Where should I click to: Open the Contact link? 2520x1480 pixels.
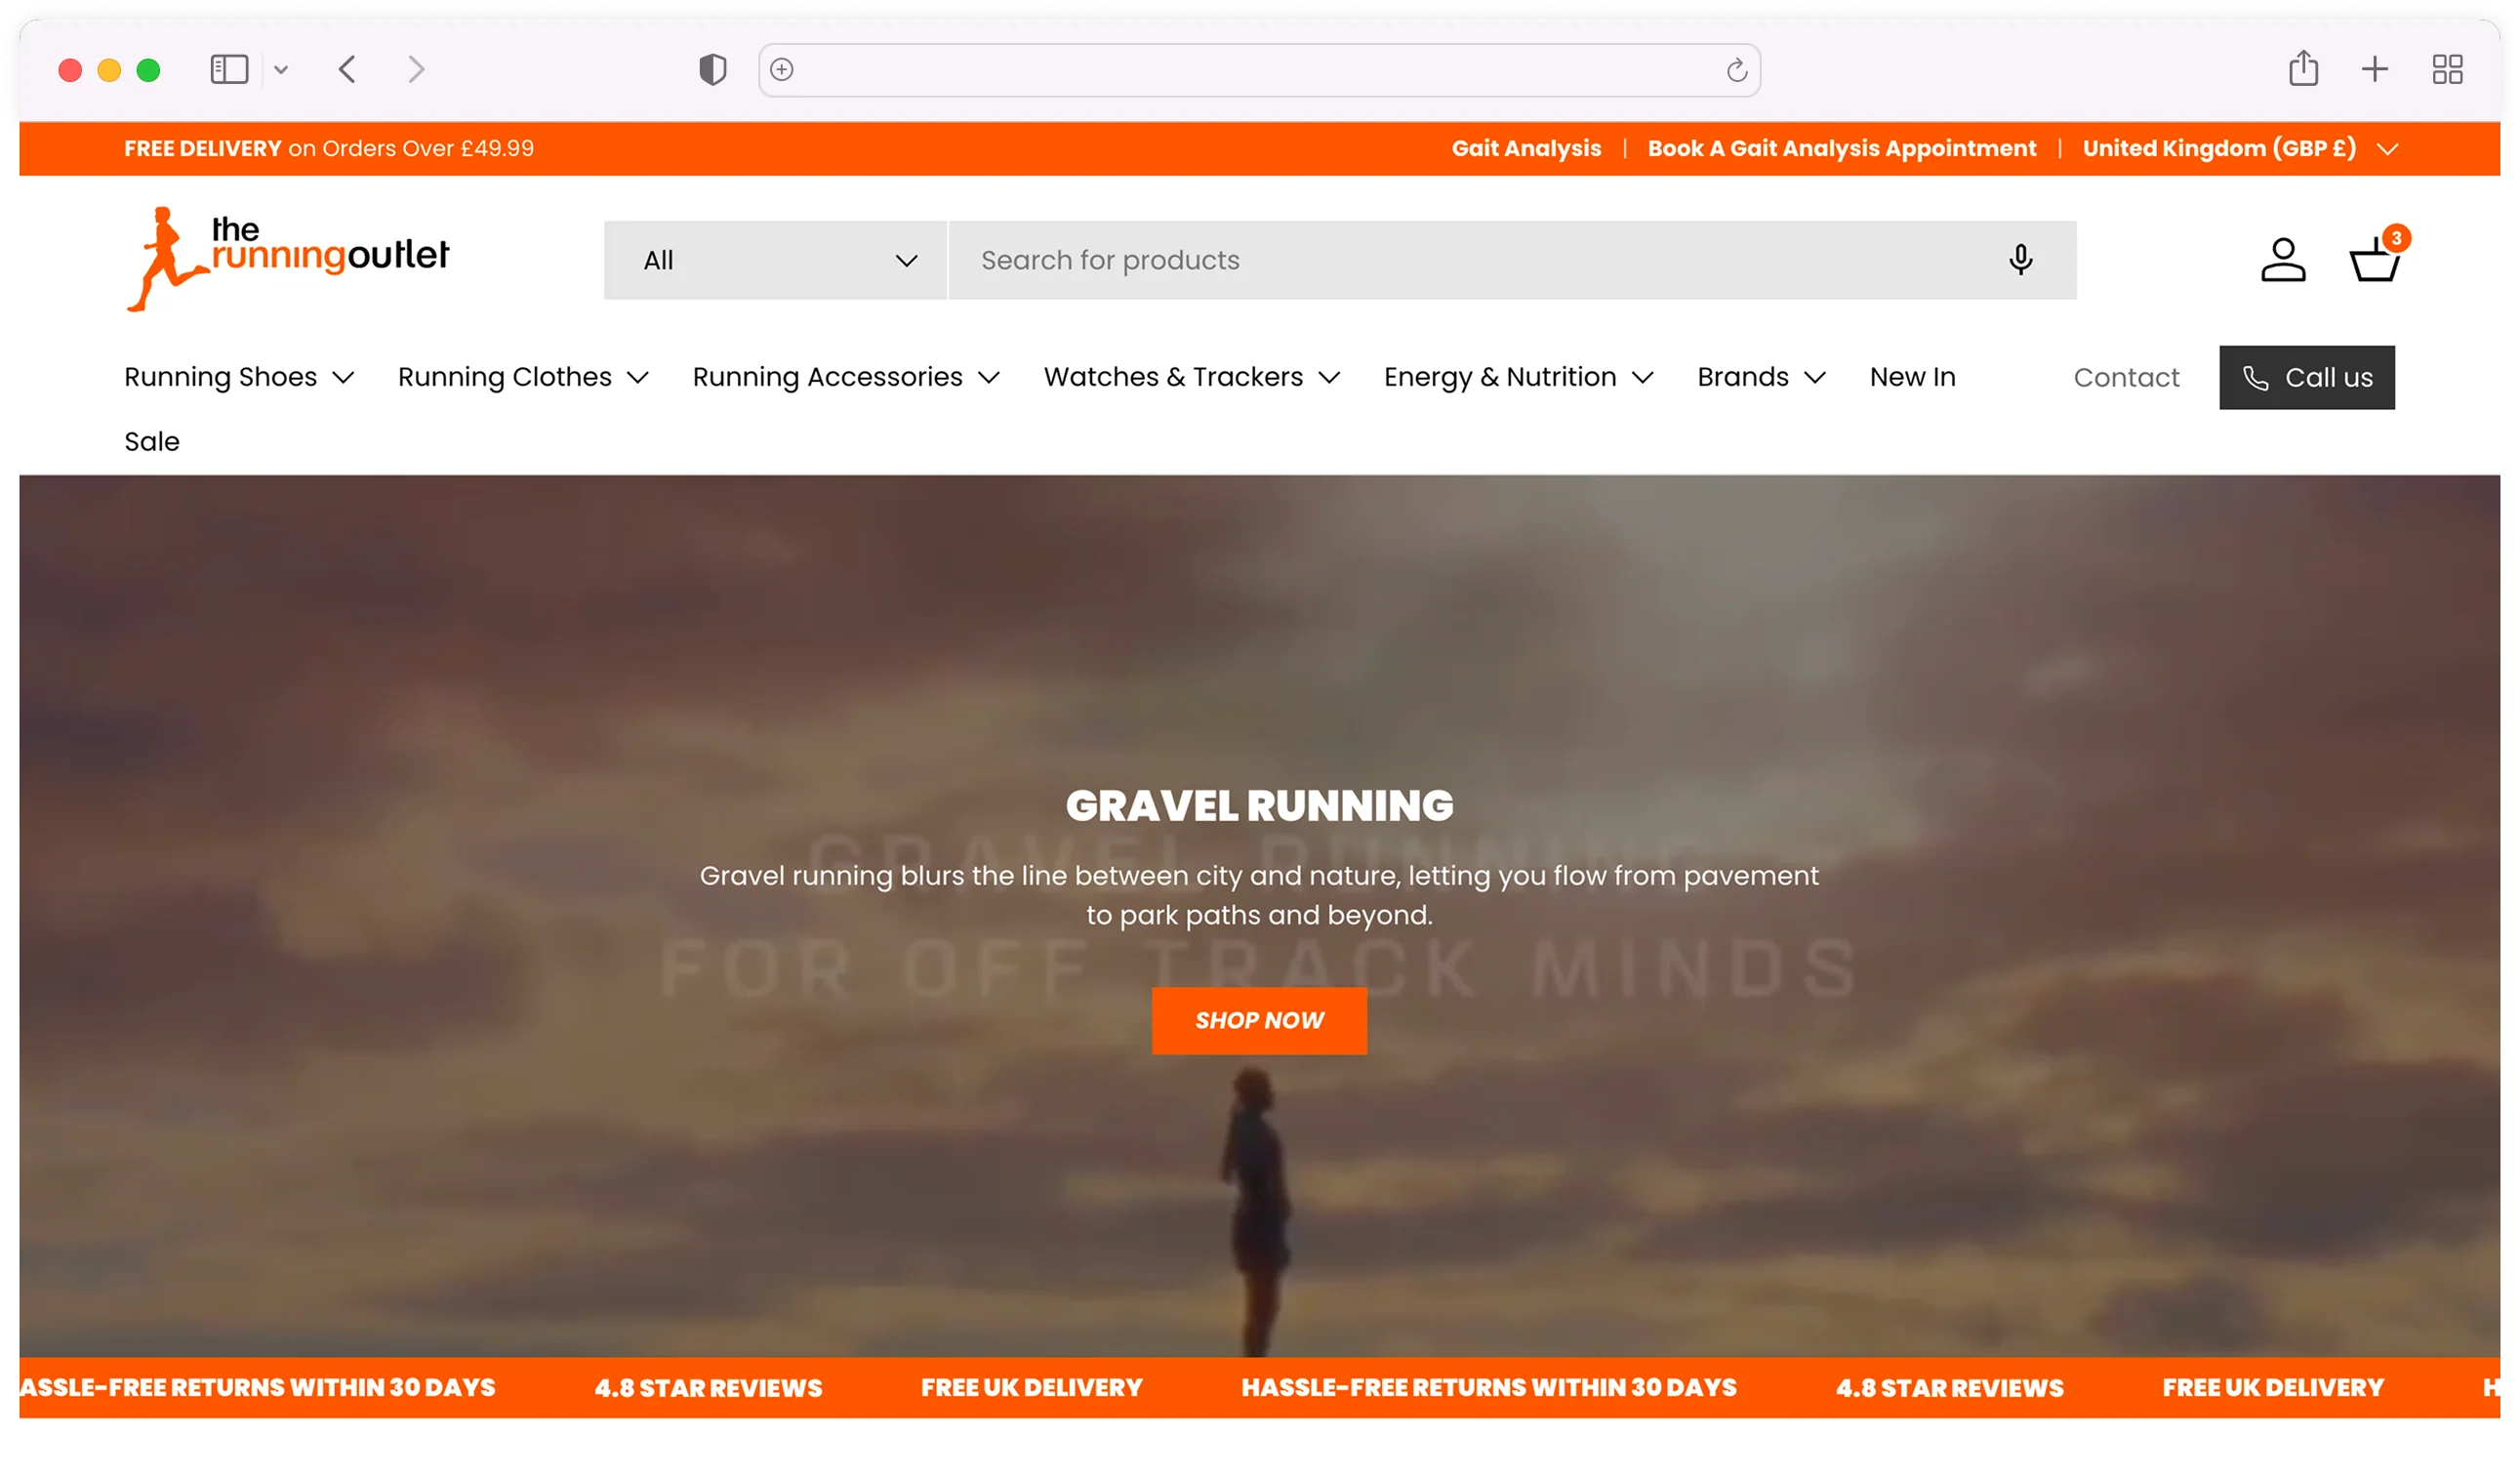click(2126, 377)
